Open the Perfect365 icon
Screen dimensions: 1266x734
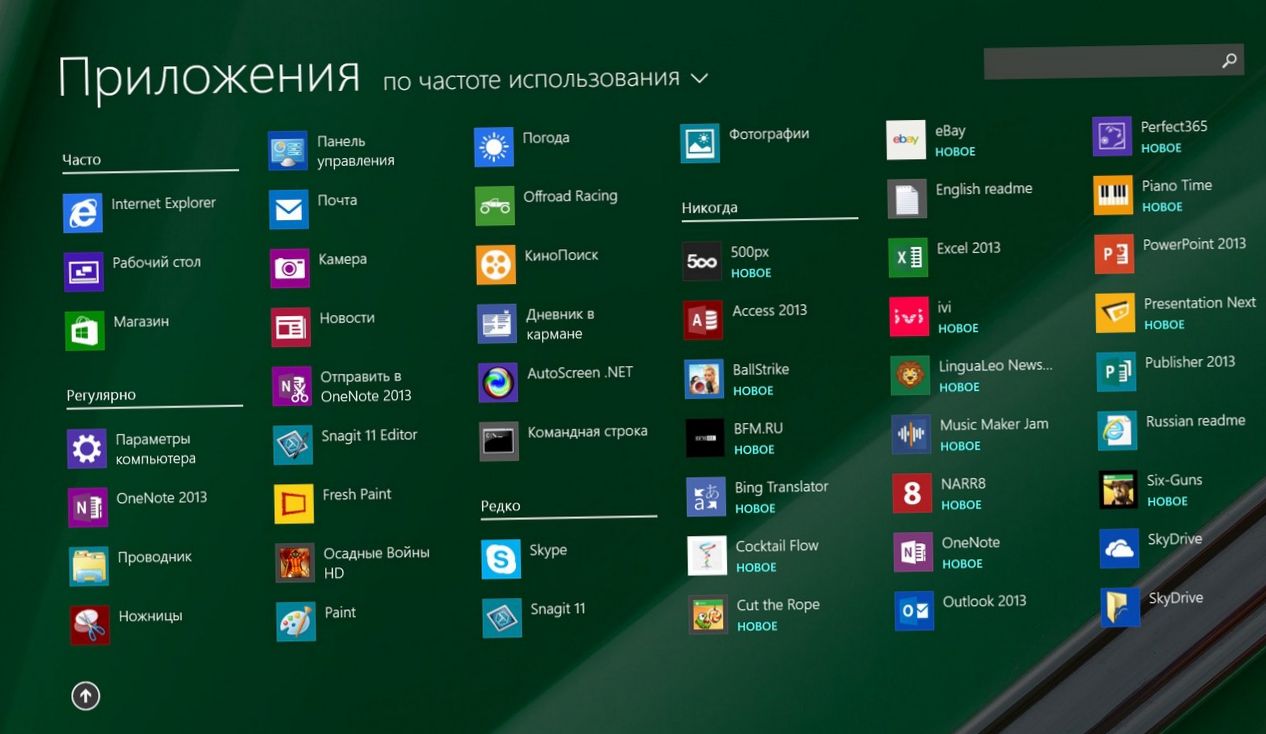coord(1112,136)
